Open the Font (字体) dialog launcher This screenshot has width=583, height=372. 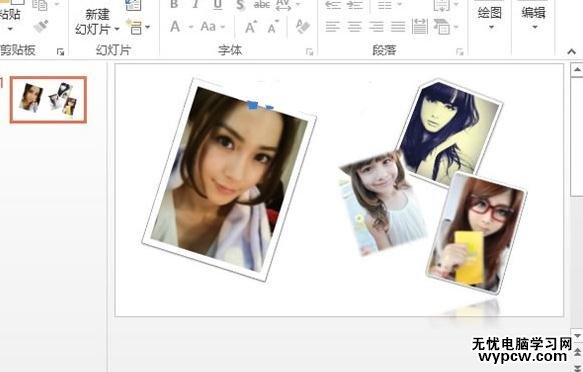309,52
